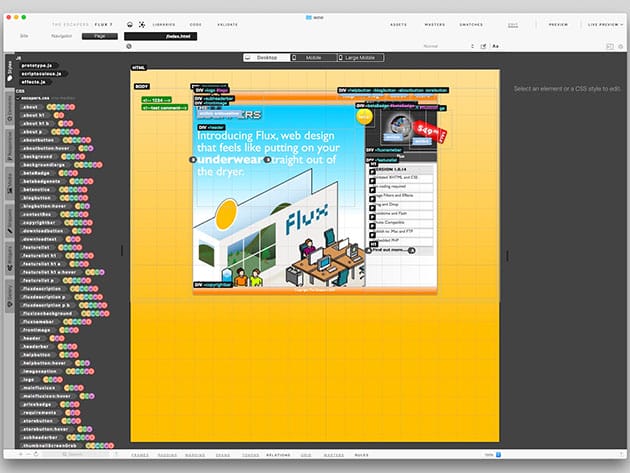The width and height of the screenshot is (630, 473).
Task: Click the round icon left of path bar
Action: tap(130, 46)
